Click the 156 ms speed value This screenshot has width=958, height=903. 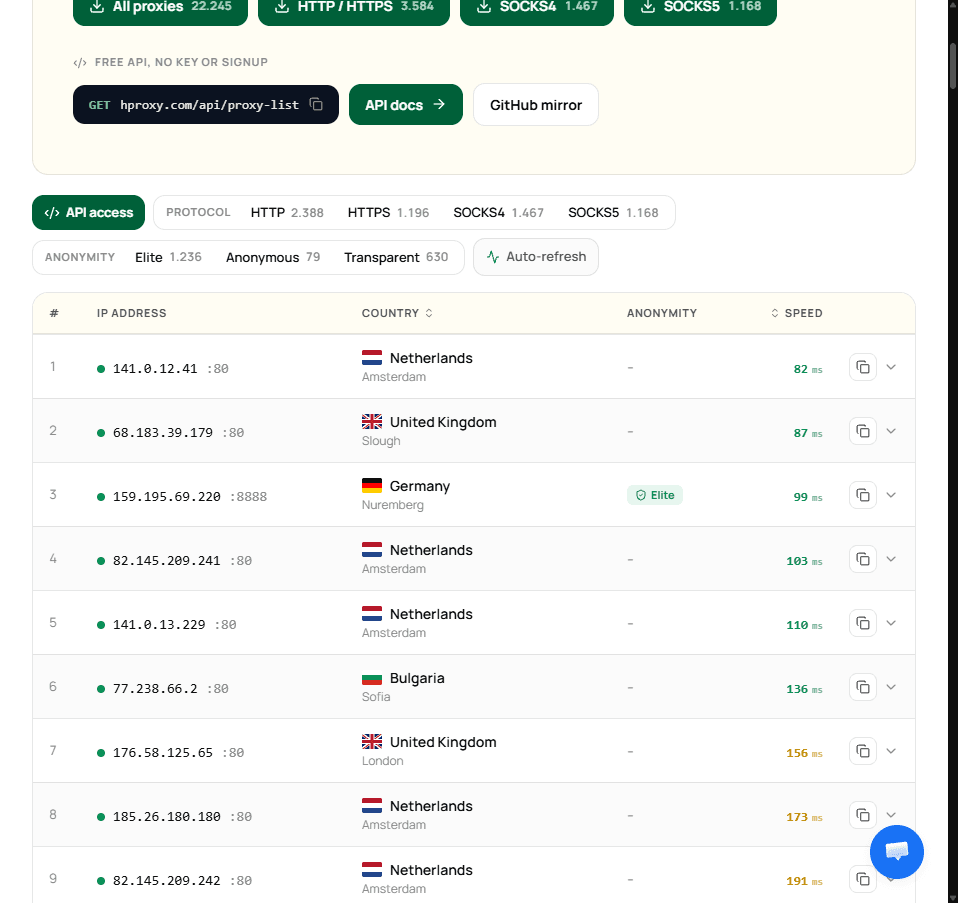tap(804, 753)
